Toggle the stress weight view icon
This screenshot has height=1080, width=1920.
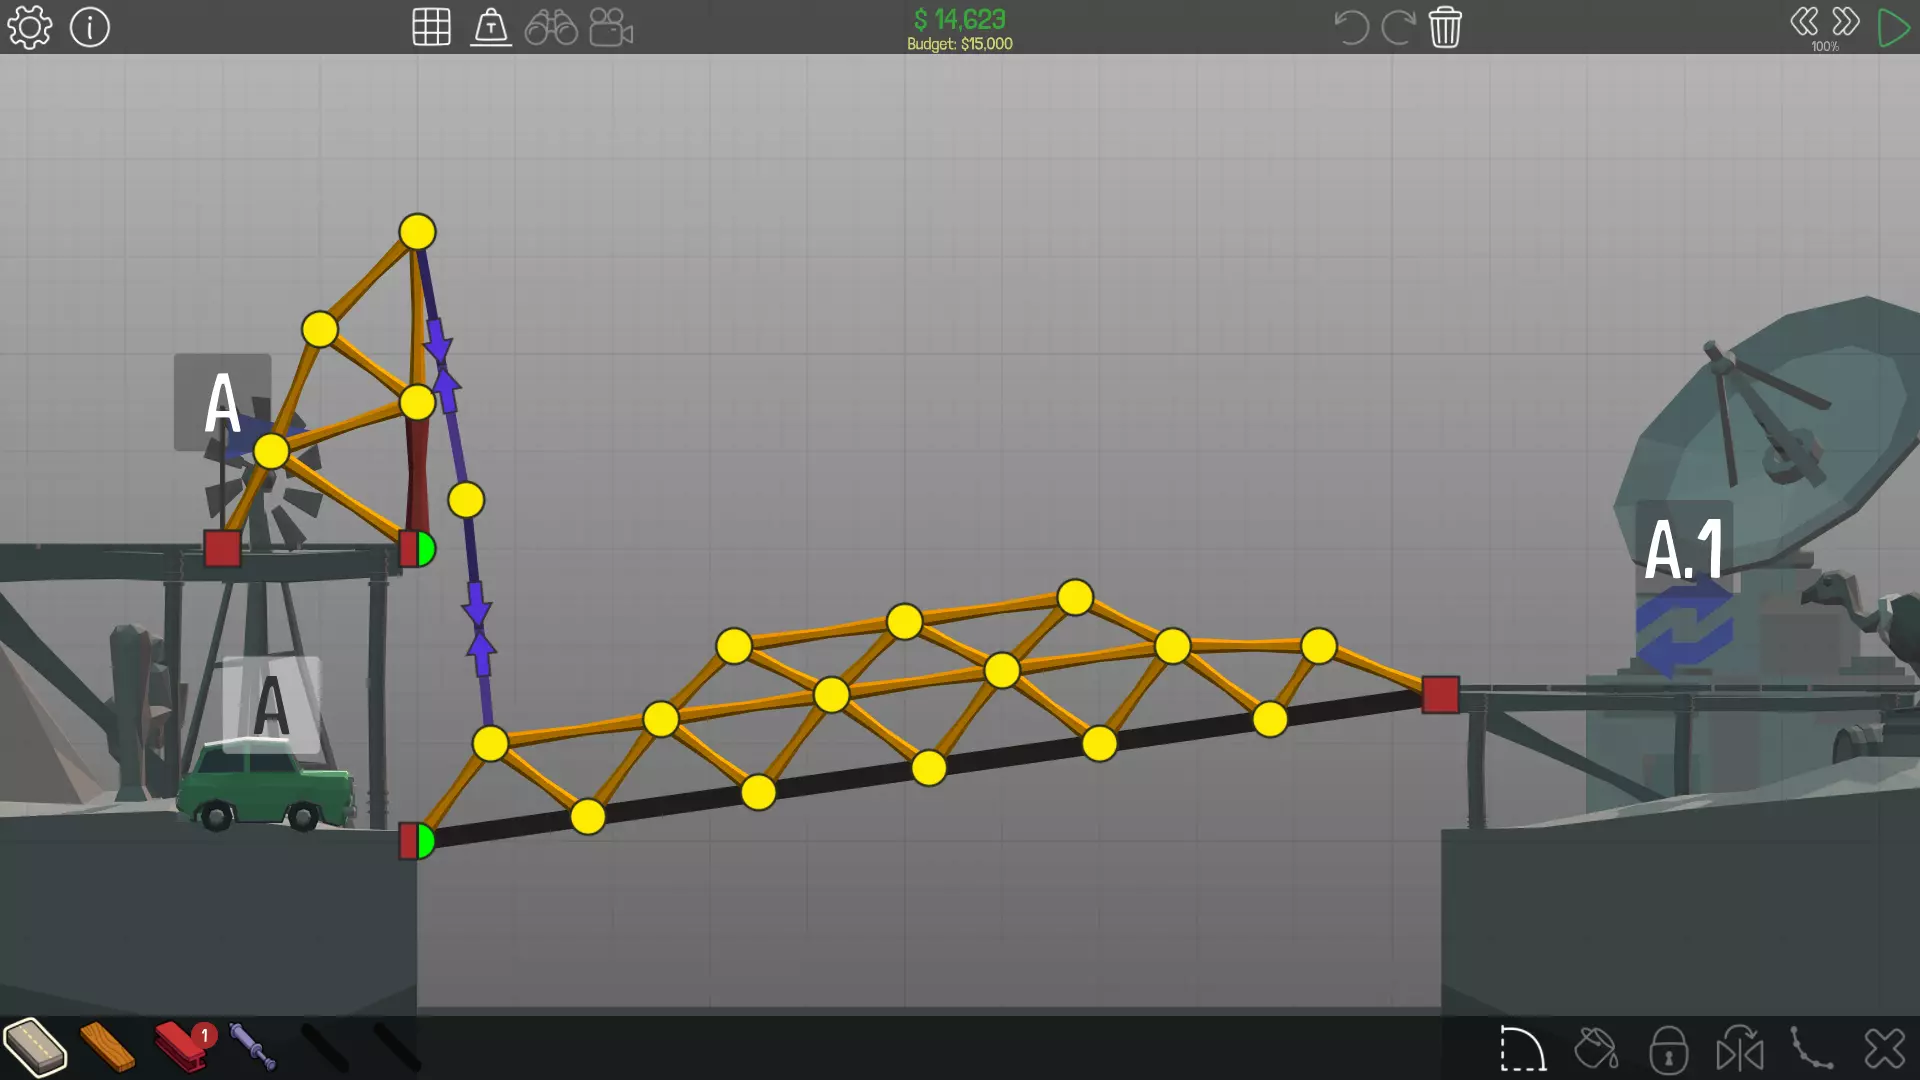click(x=491, y=27)
